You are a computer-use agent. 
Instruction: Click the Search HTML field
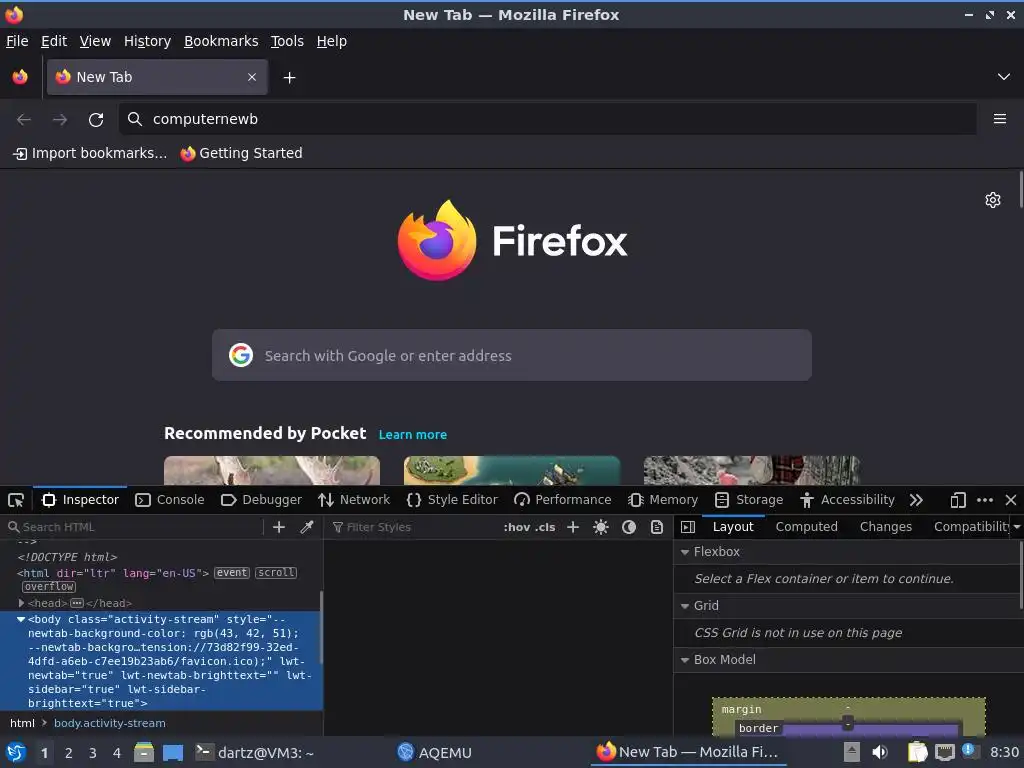[x=134, y=527]
